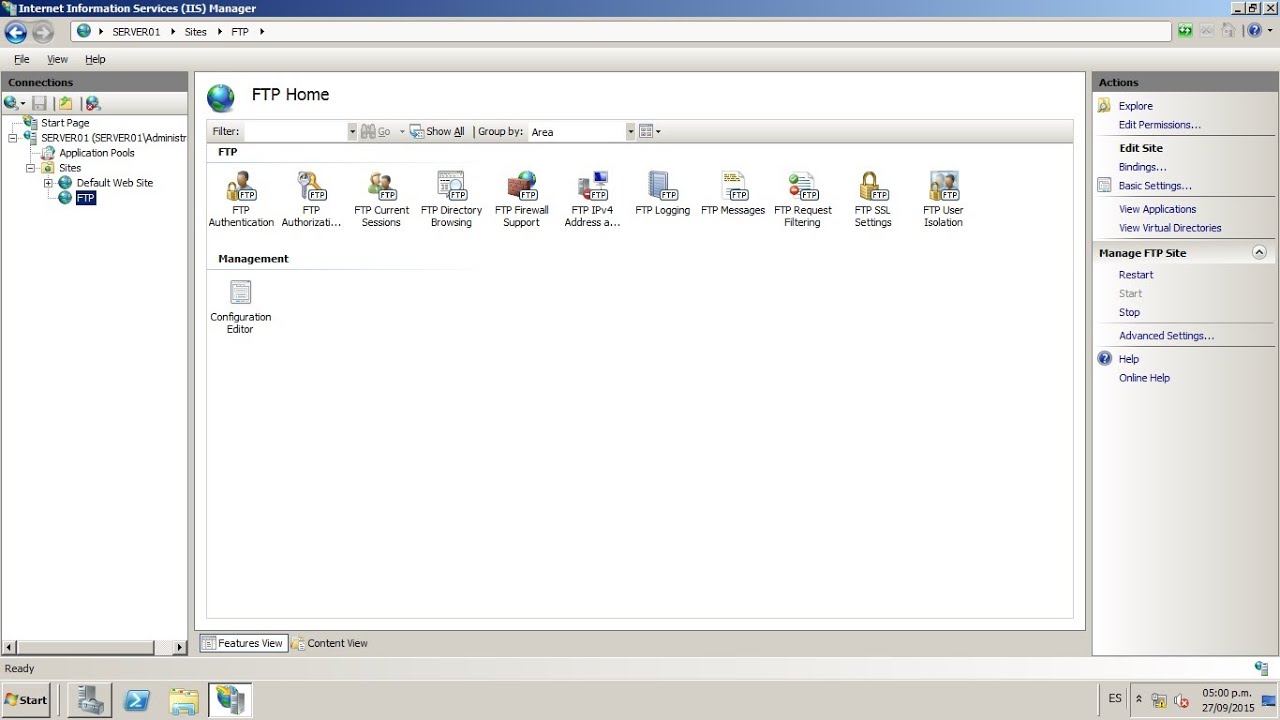Open FTP Messages feature icon
This screenshot has width=1280, height=720.
(733, 193)
